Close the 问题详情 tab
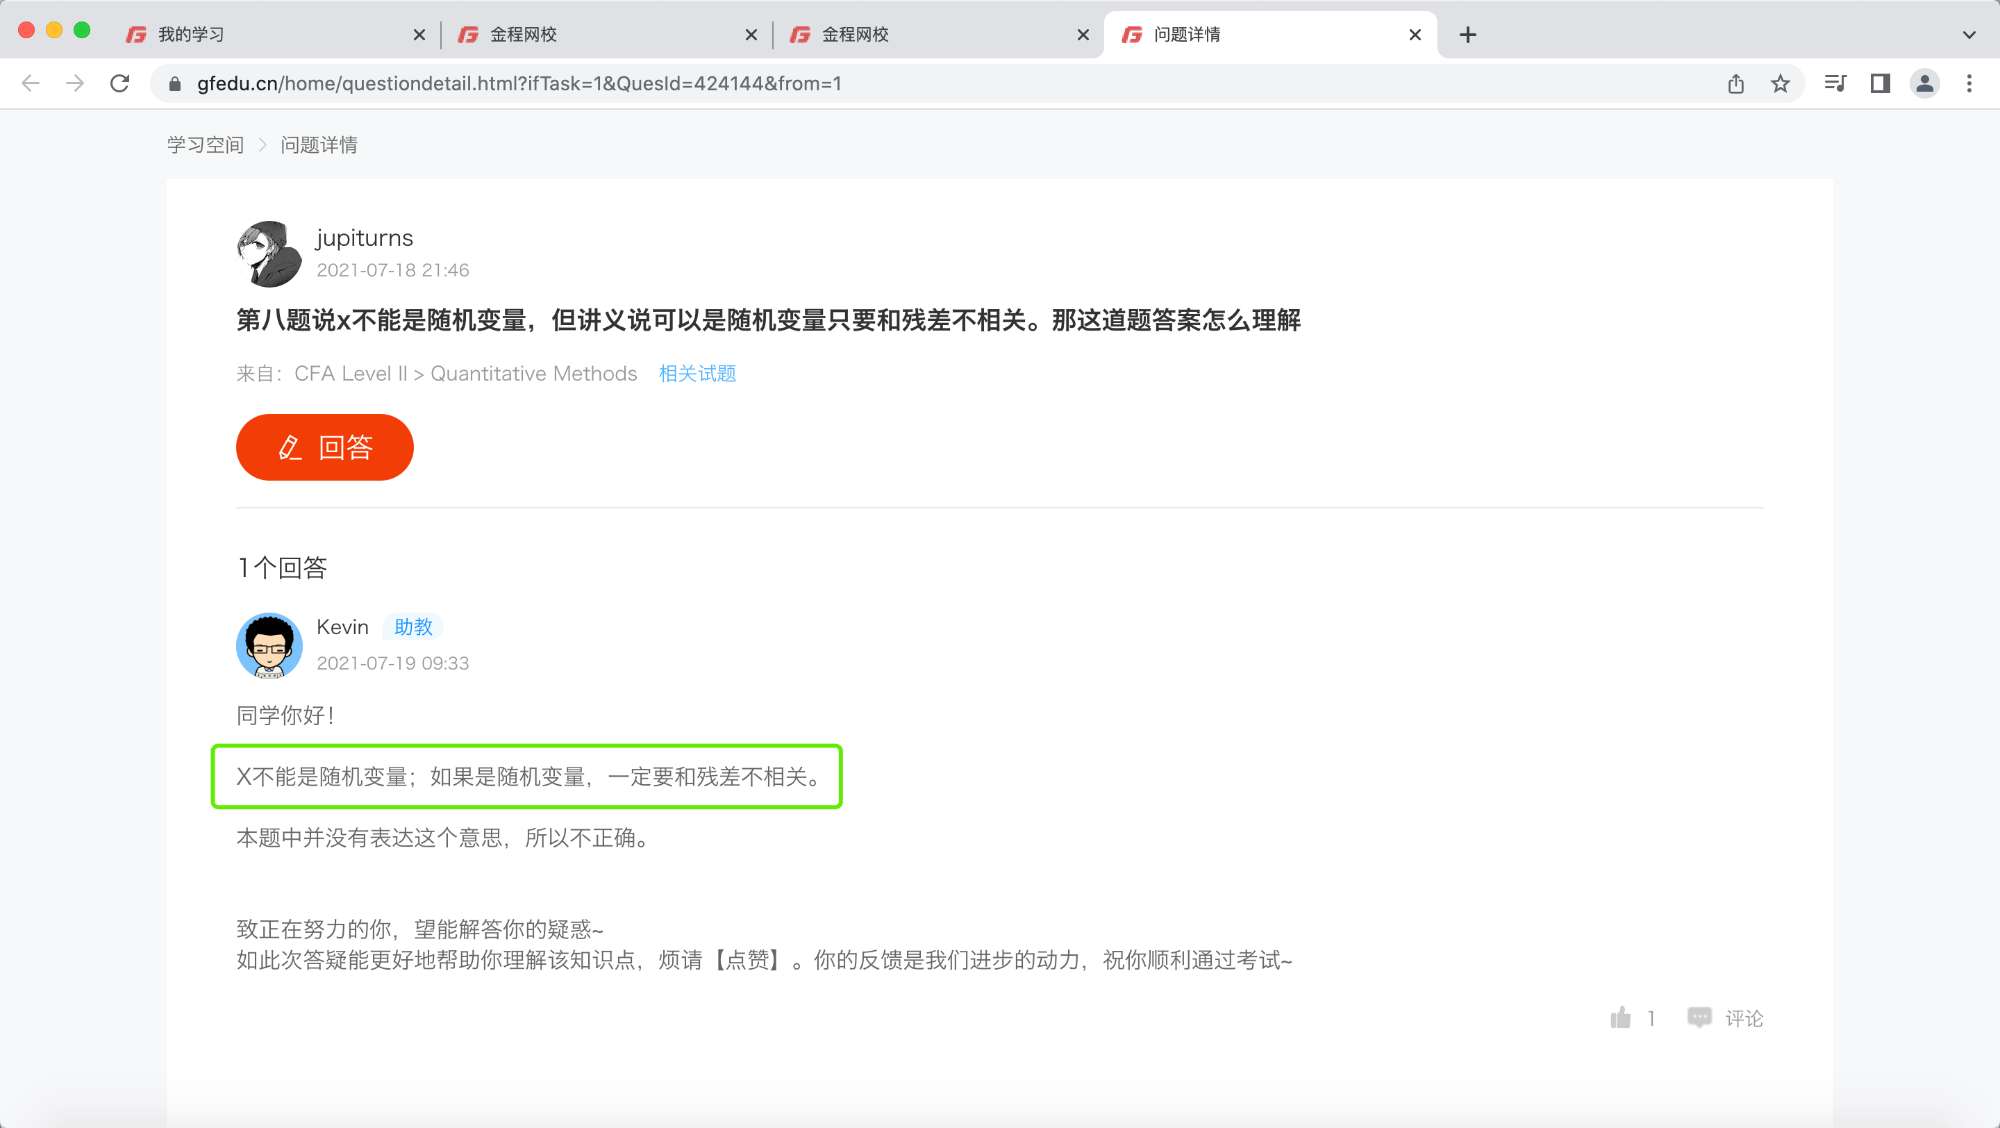The width and height of the screenshot is (2000, 1128). click(1415, 35)
